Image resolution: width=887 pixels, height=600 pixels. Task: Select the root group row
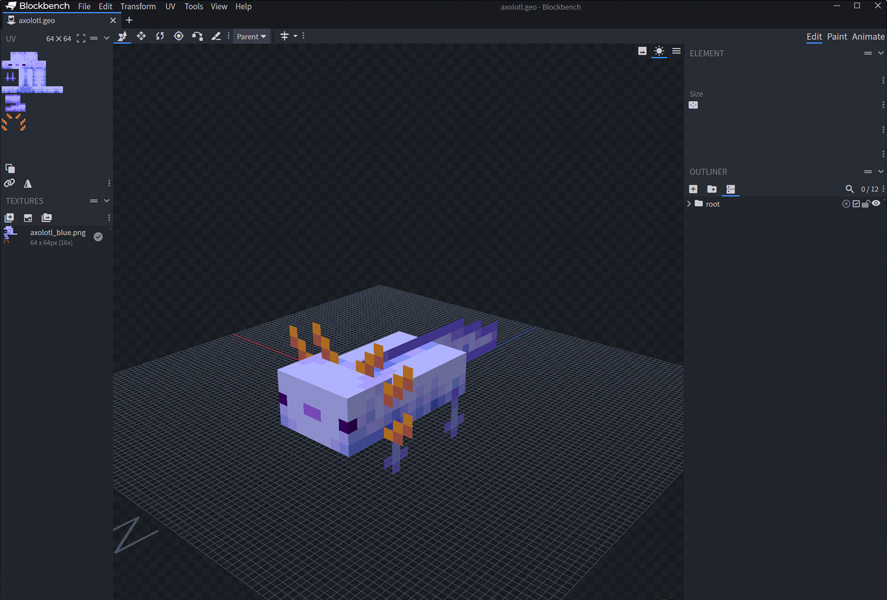coord(785,204)
